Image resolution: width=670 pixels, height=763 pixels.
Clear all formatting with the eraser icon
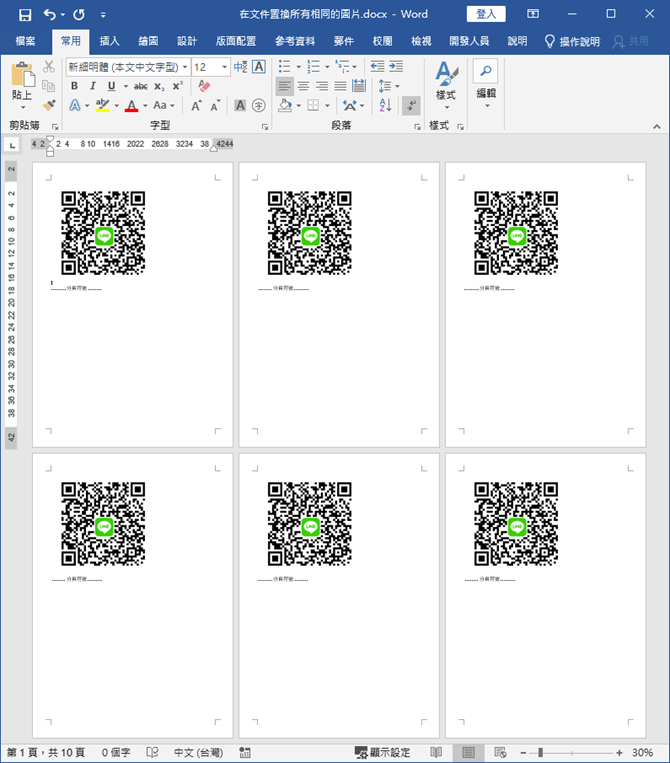pyautogui.click(x=204, y=86)
